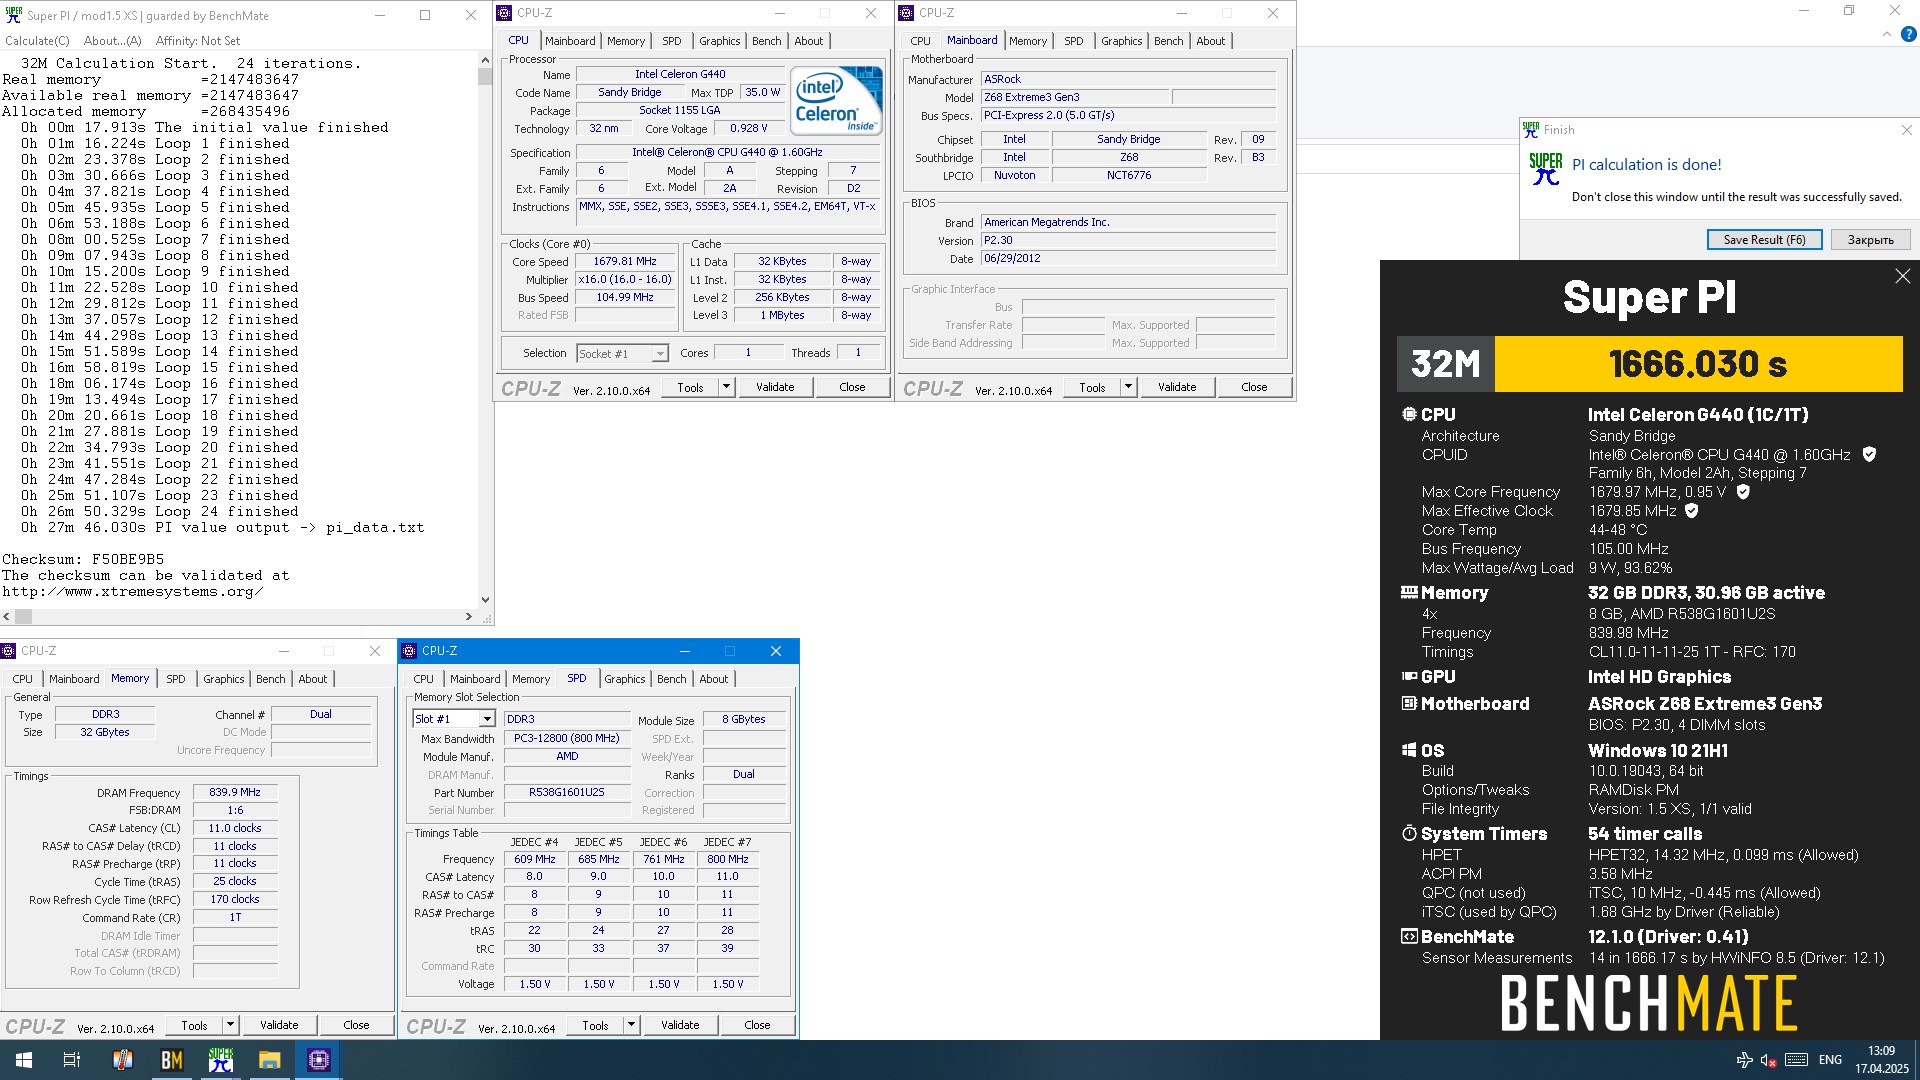The width and height of the screenshot is (1920, 1080).
Task: Expand Tools arrow in CPU-Z CPU-tab window
Action: click(727, 387)
